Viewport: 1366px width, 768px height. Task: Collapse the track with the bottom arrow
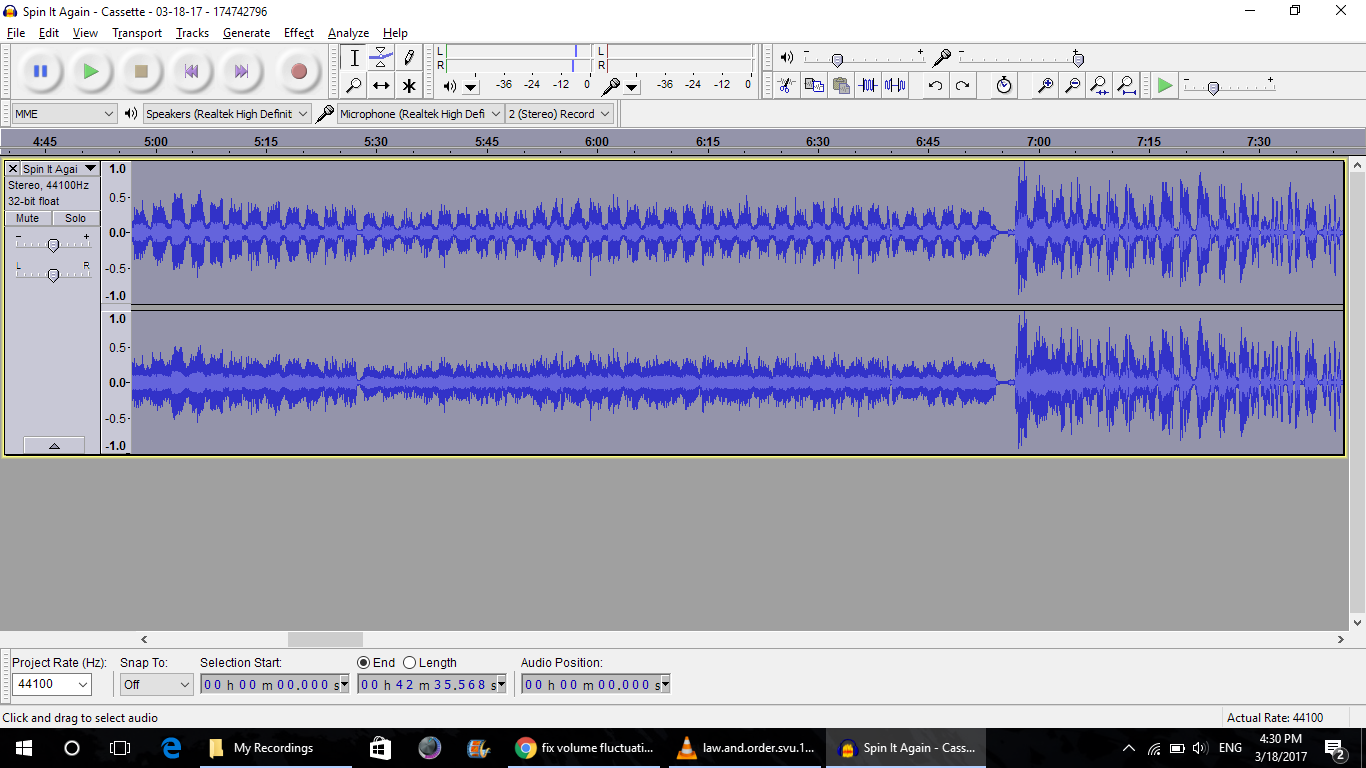tap(54, 445)
